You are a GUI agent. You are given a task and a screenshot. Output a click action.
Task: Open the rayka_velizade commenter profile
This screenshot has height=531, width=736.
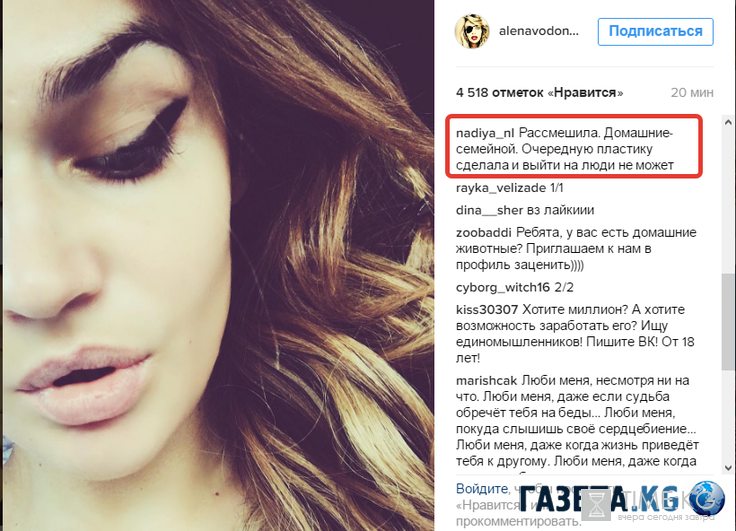[500, 188]
